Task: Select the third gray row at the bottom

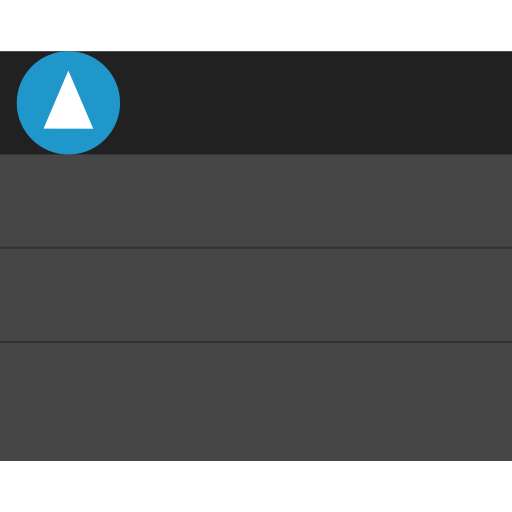Action: (256, 401)
